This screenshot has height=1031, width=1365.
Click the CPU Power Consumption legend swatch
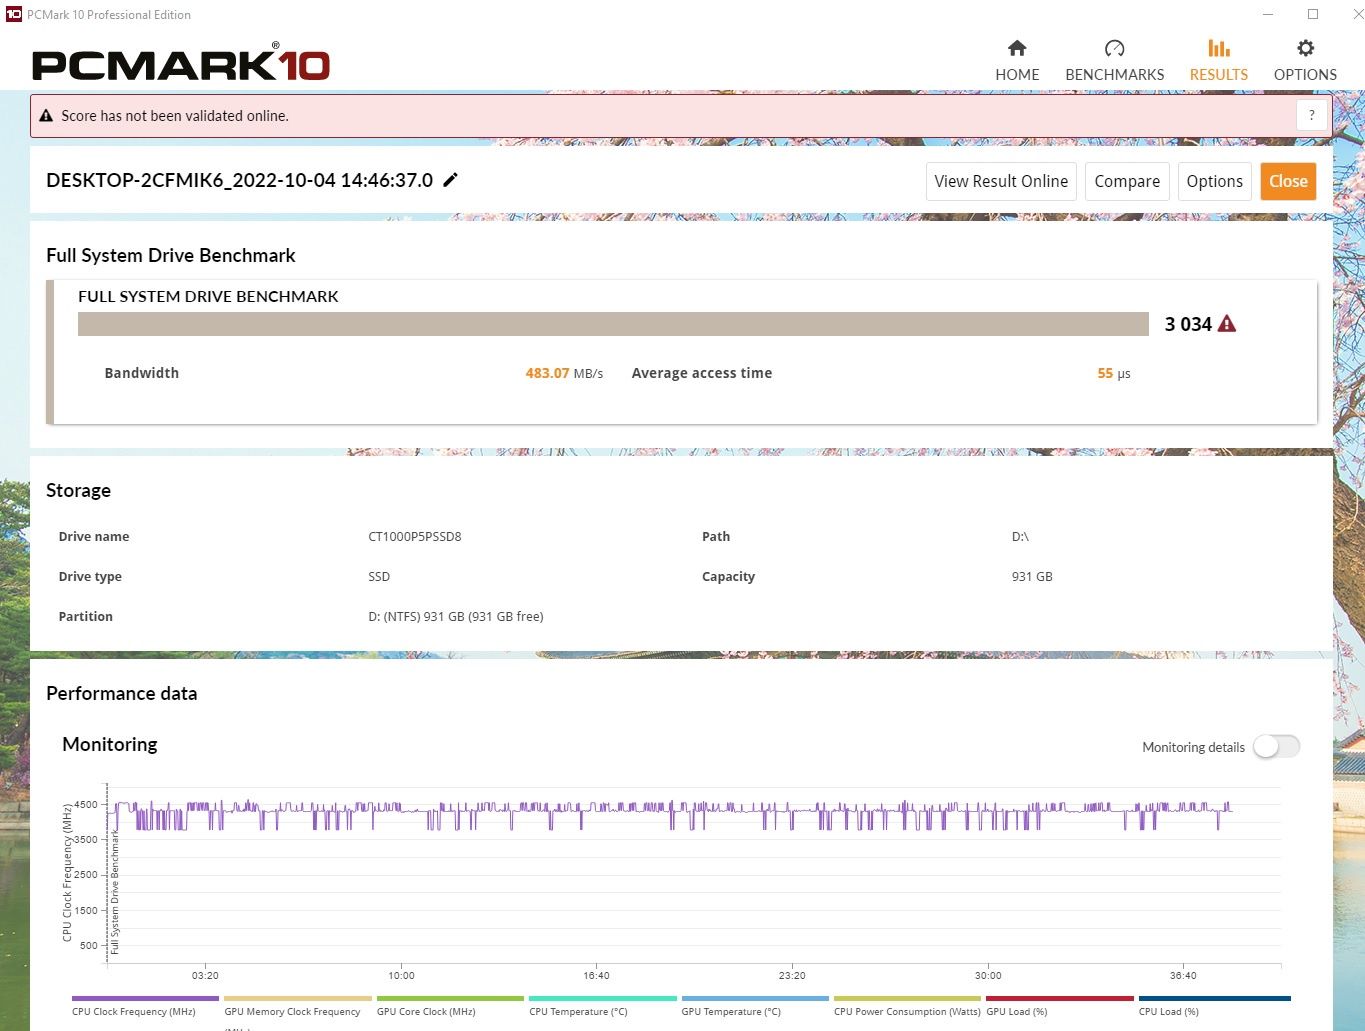908,998
